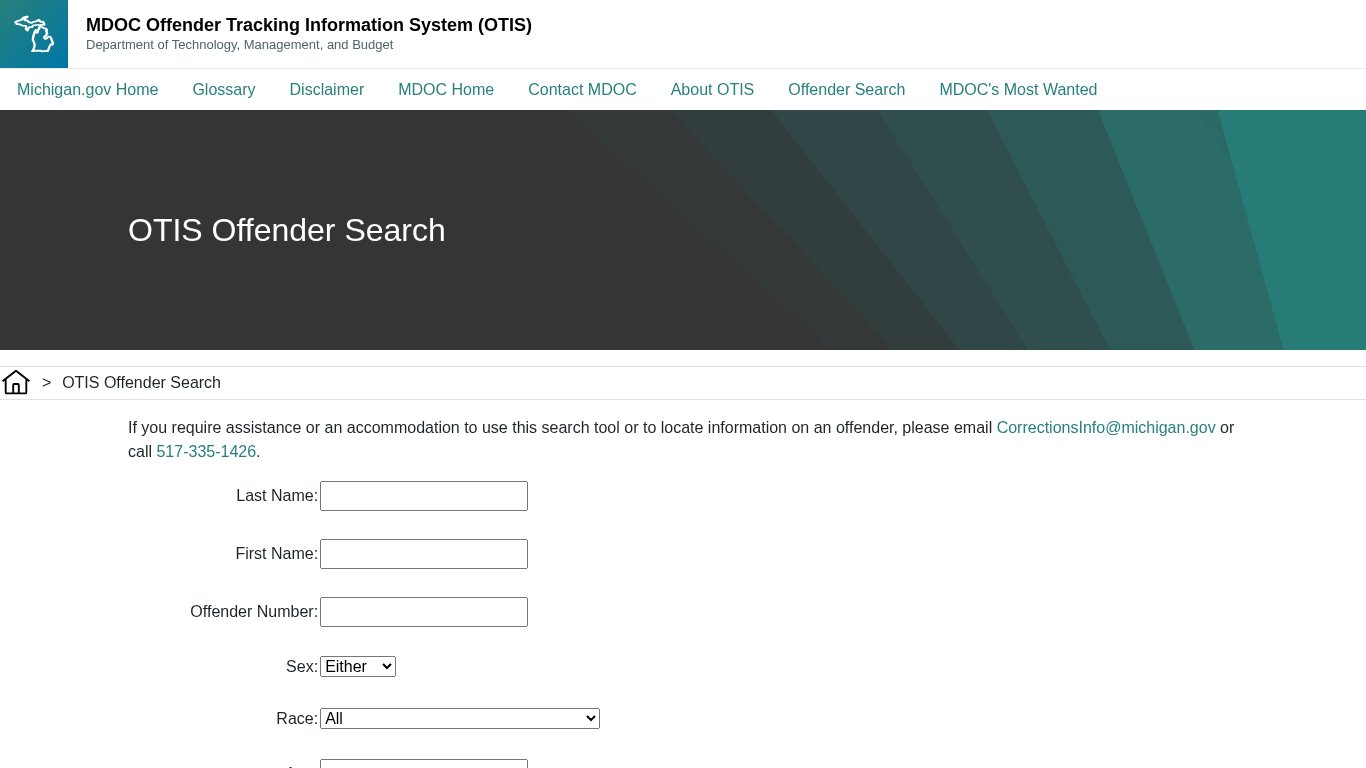
Task: Focus the Last Name input field
Action: [x=424, y=496]
